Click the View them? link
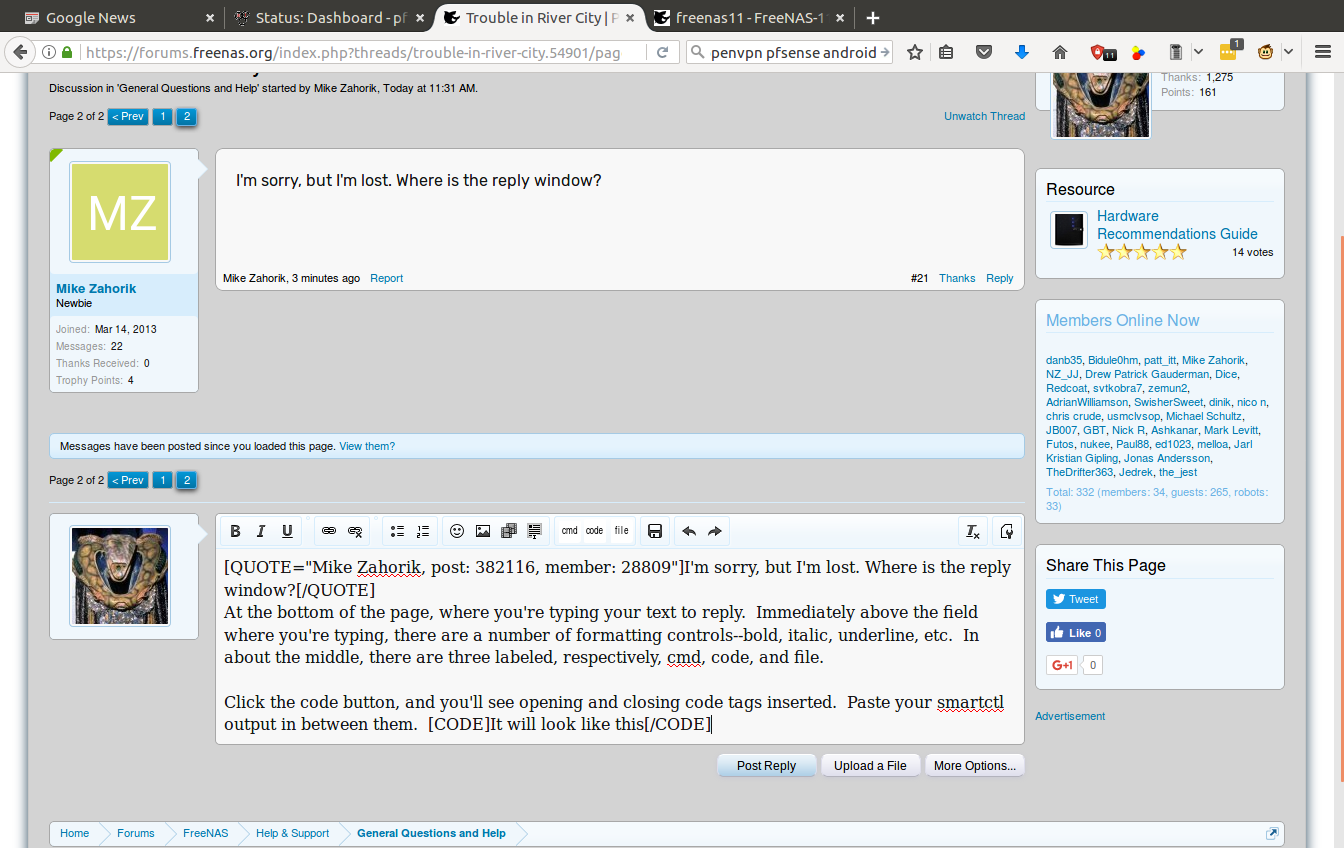Screen dimensions: 1344x848 coord(367,446)
